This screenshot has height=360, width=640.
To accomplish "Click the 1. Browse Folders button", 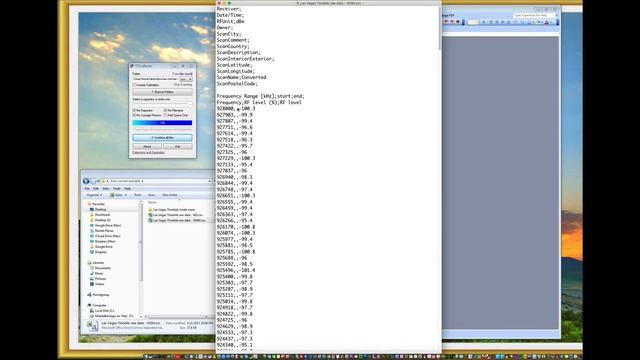I will point(162,92).
